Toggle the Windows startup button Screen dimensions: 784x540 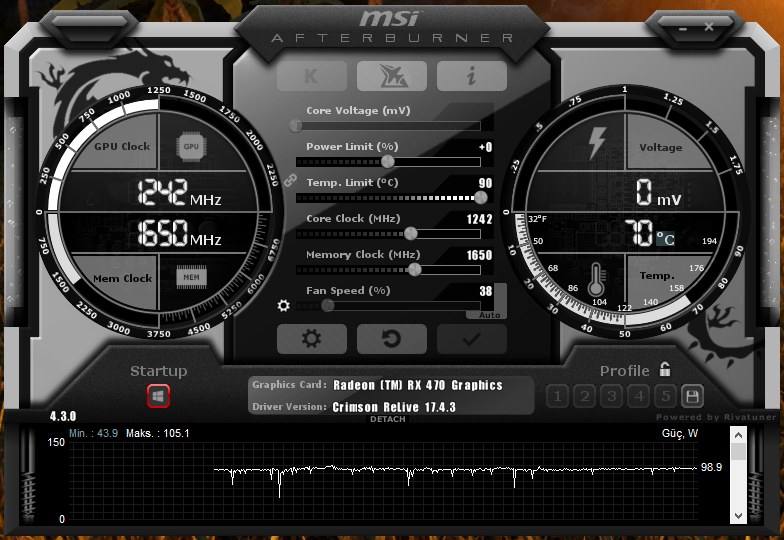point(158,396)
